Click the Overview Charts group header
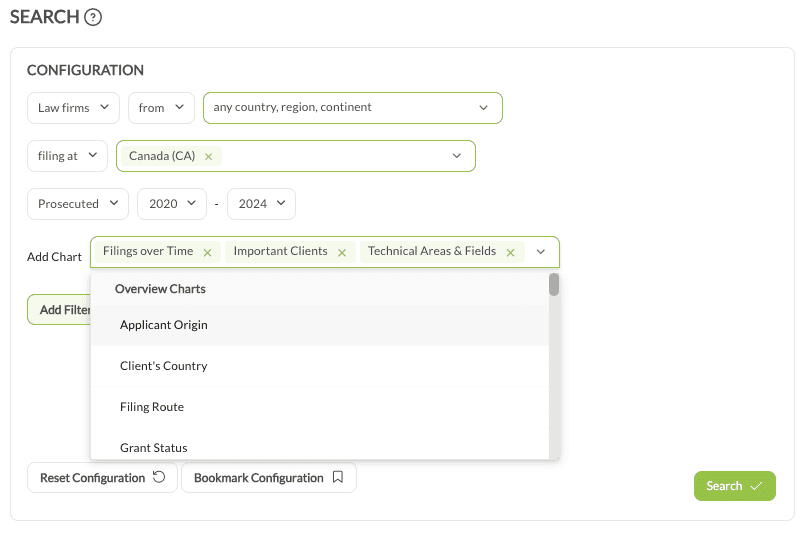Image resolution: width=806 pixels, height=541 pixels. click(x=160, y=289)
